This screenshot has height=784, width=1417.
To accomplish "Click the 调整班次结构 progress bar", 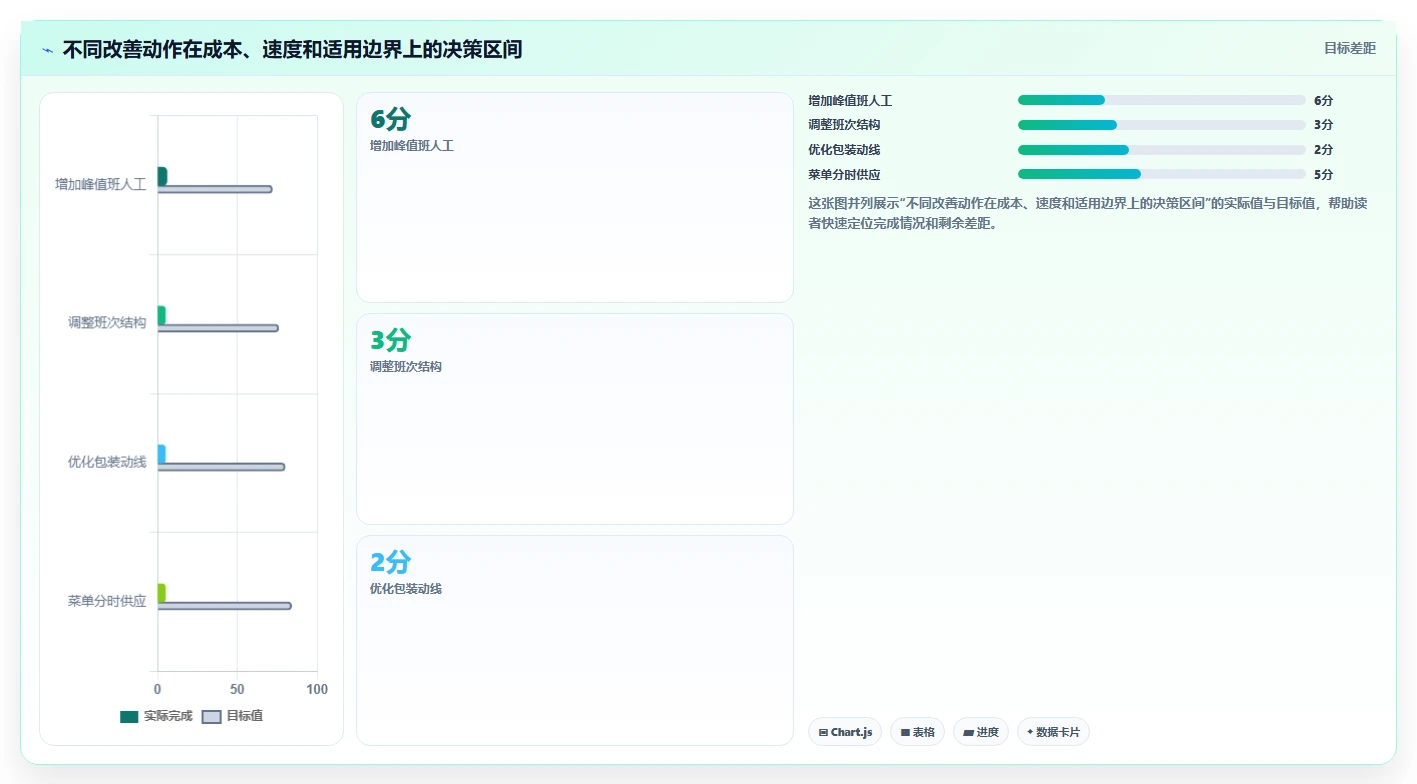I will tap(1162, 125).
